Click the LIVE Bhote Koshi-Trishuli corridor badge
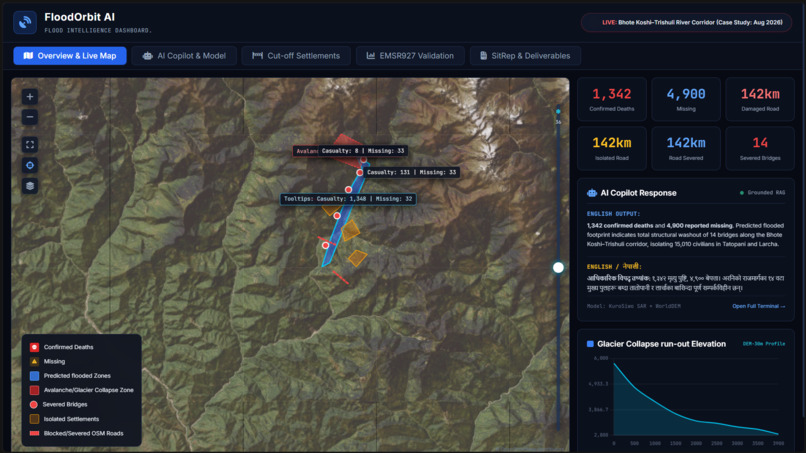The image size is (806, 453). click(687, 23)
